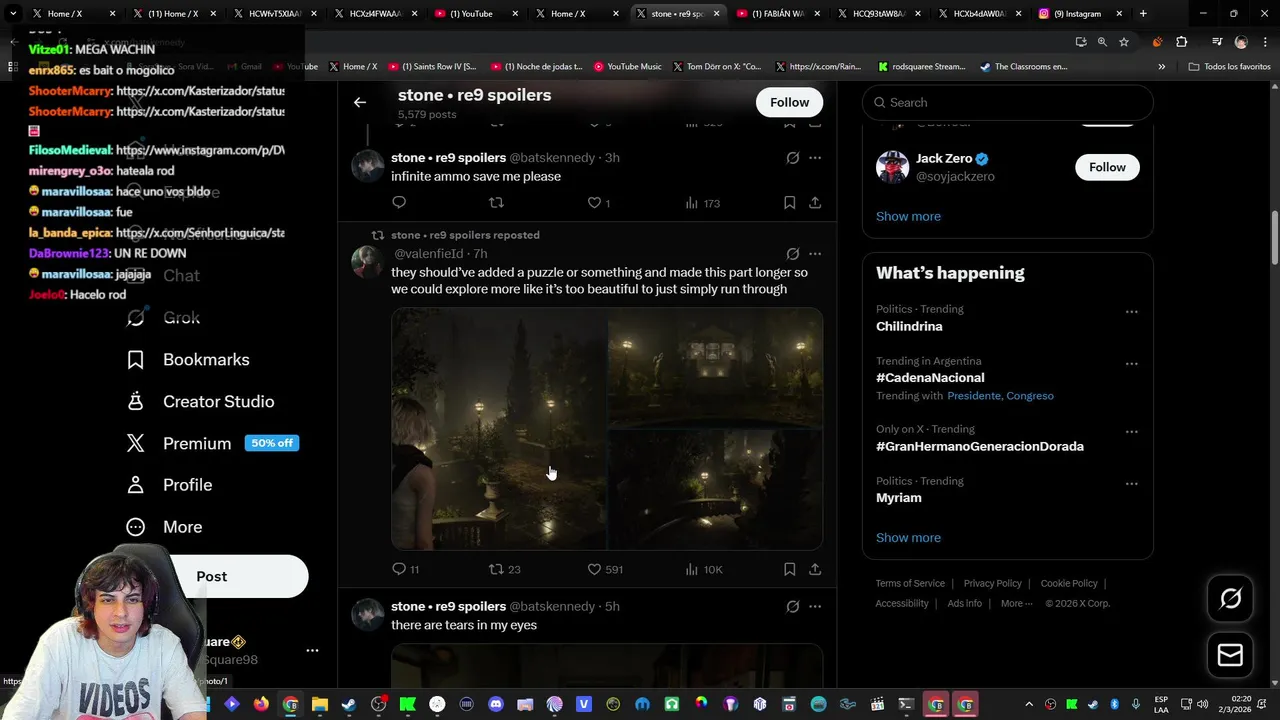The height and width of the screenshot is (720, 1280).
Task: Open Presidente trending link
Action: click(973, 396)
